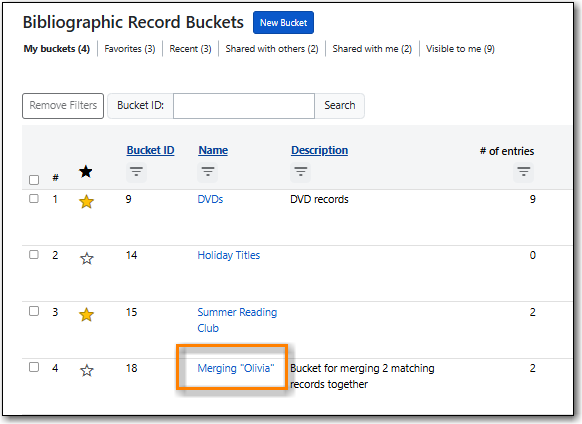Open the Description column filter
The image size is (582, 424).
[x=301, y=172]
